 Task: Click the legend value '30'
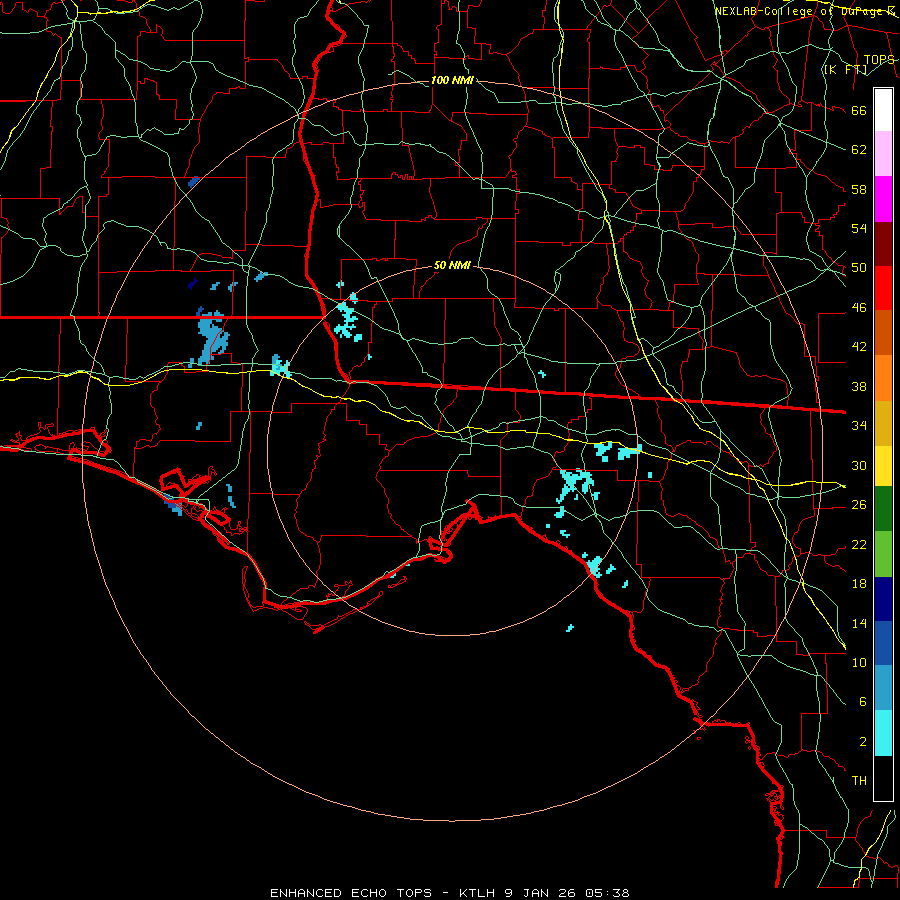859,465
